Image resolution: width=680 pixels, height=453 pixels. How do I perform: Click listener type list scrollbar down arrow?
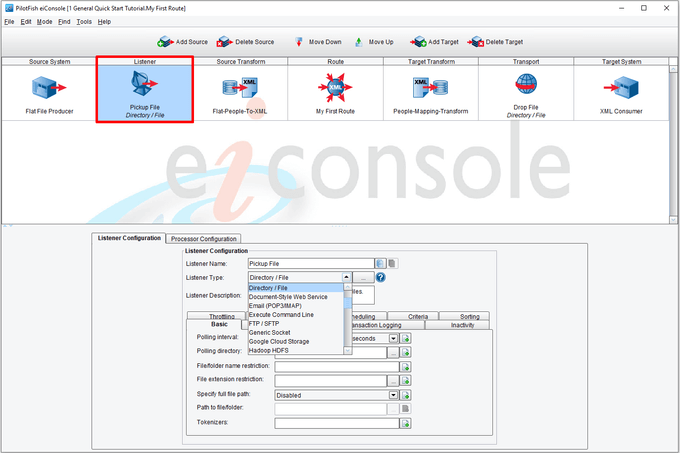tap(347, 350)
